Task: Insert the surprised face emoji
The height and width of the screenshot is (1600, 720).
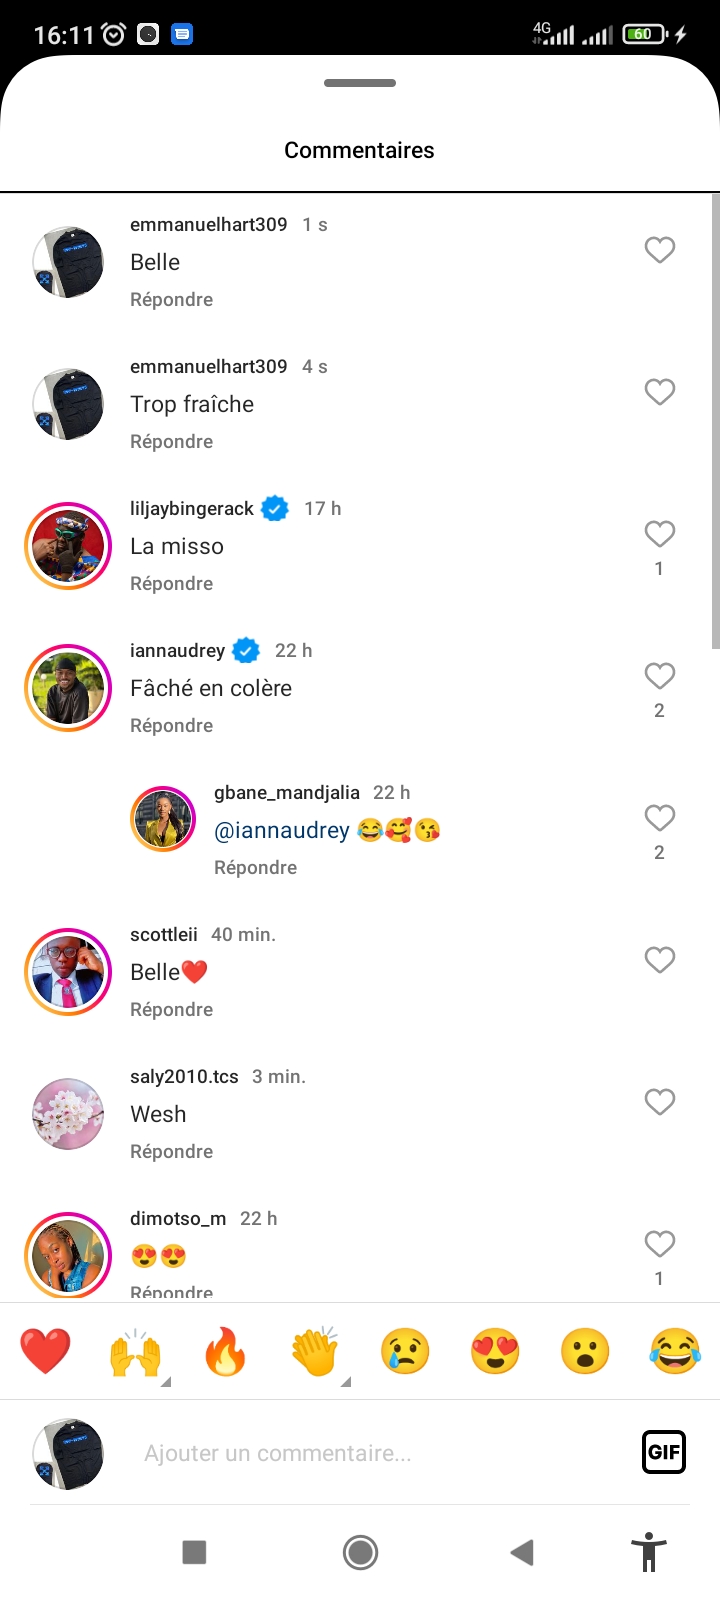Action: pyautogui.click(x=585, y=1351)
